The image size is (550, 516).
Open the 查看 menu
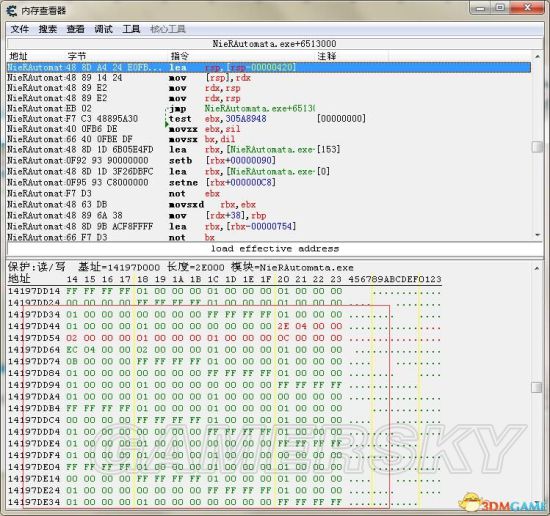point(75,29)
